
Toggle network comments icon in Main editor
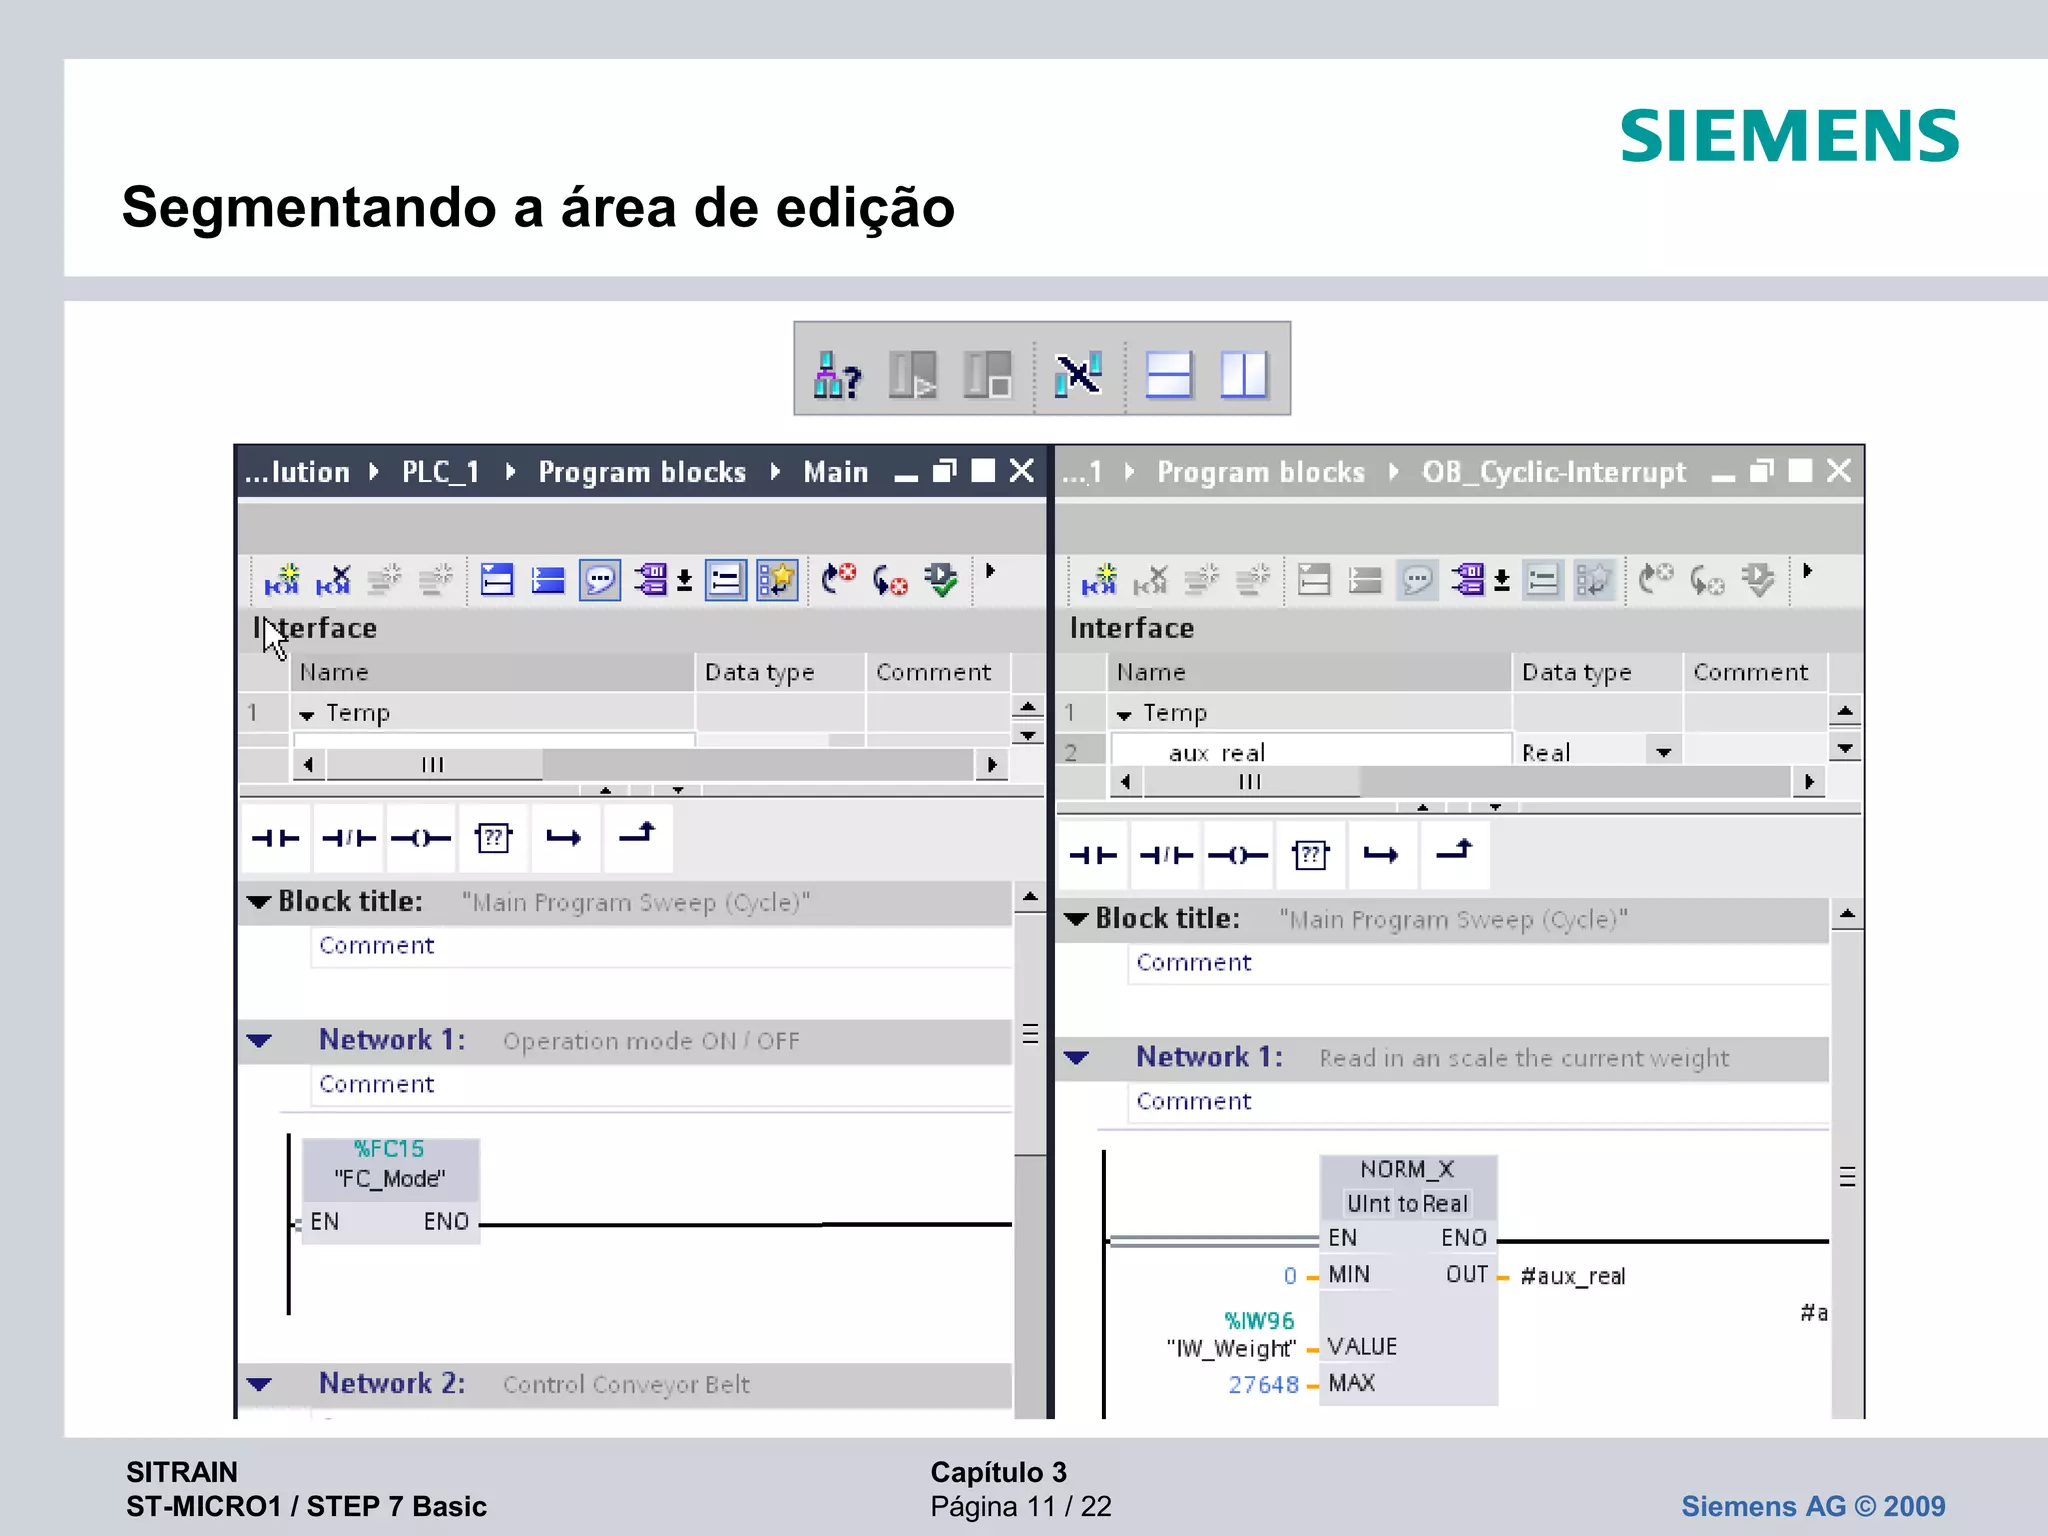tap(726, 580)
